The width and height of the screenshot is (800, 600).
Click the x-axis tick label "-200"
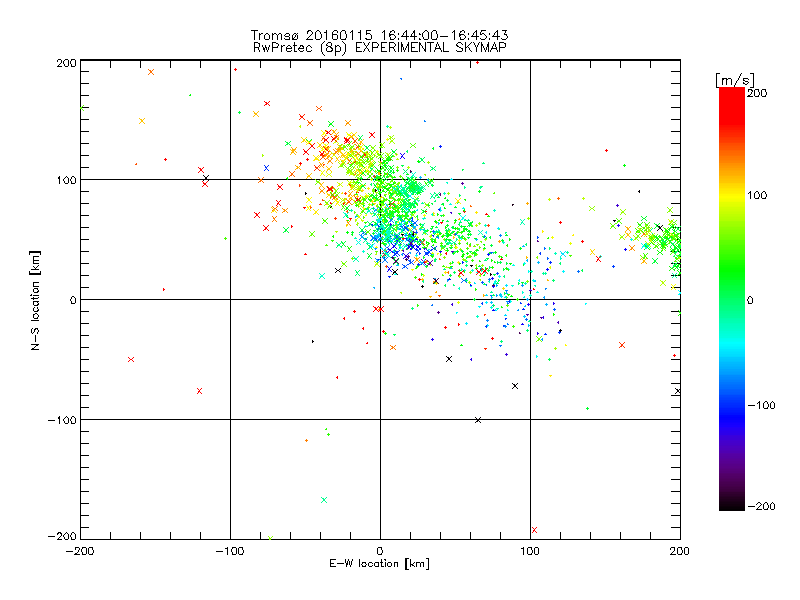(80, 551)
